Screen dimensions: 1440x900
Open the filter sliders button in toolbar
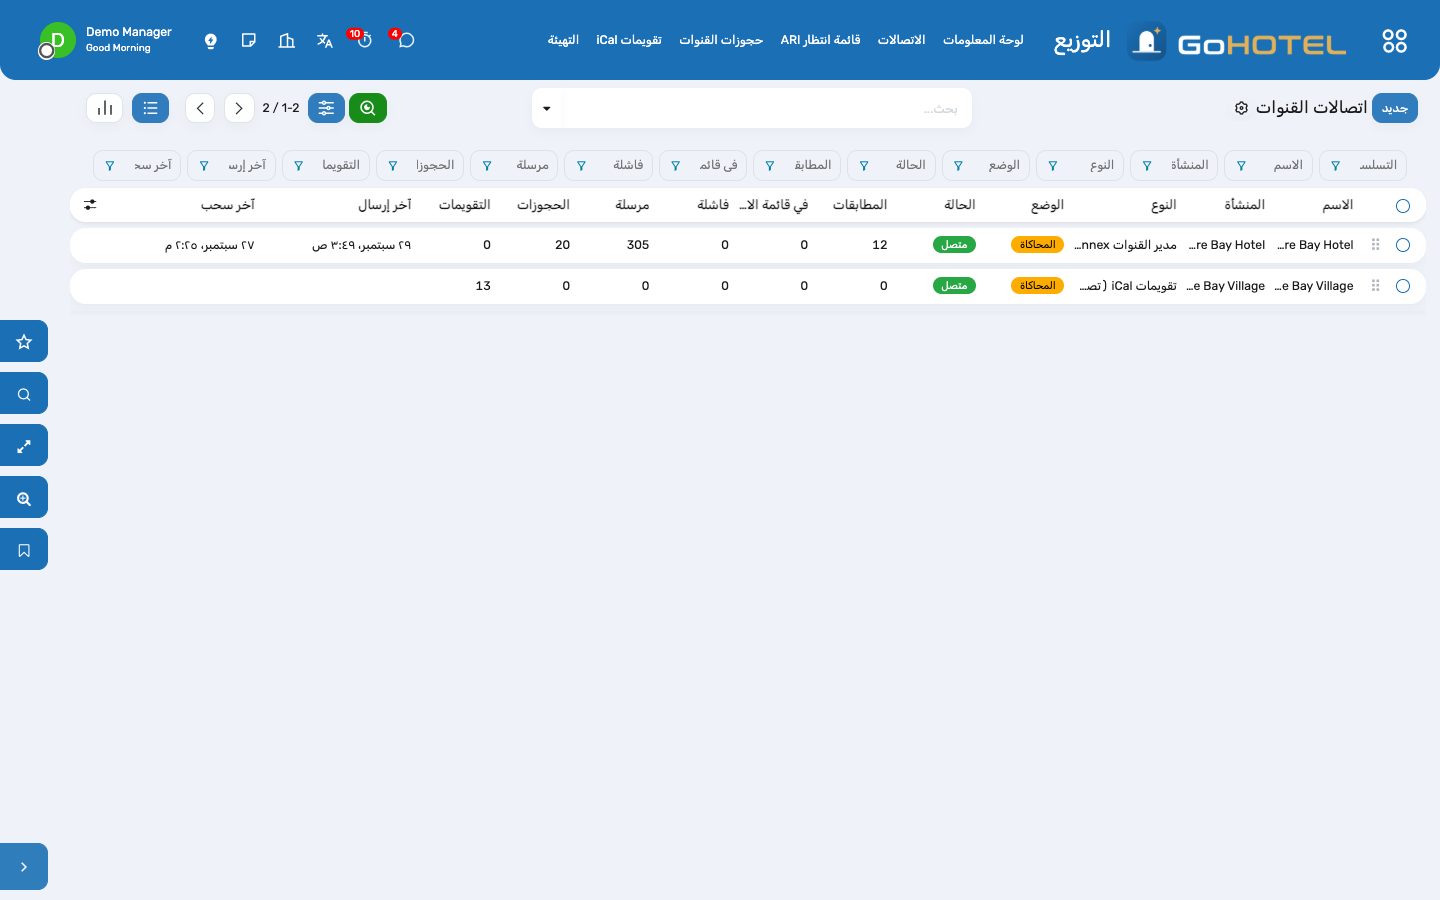point(326,108)
